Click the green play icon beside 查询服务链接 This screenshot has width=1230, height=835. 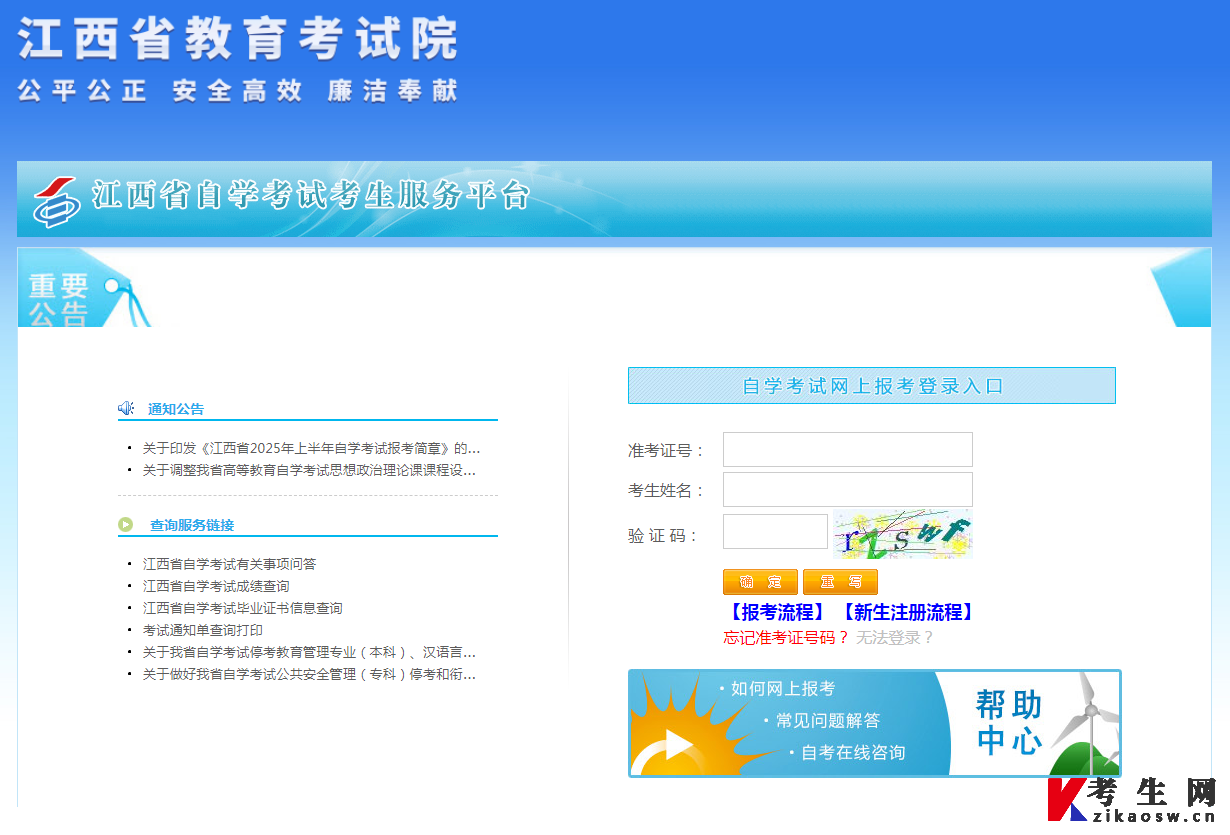[126, 524]
